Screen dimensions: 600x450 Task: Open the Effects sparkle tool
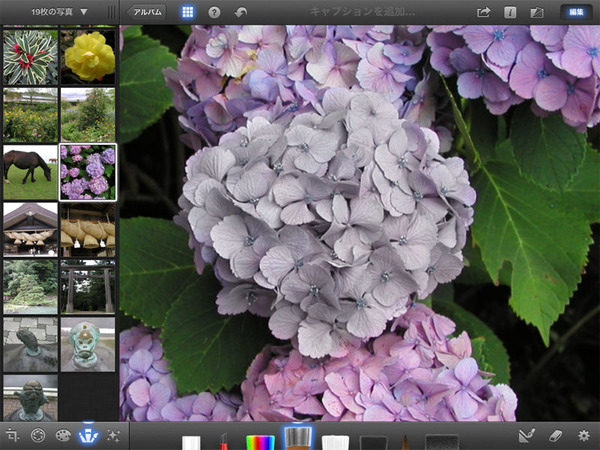click(x=113, y=435)
